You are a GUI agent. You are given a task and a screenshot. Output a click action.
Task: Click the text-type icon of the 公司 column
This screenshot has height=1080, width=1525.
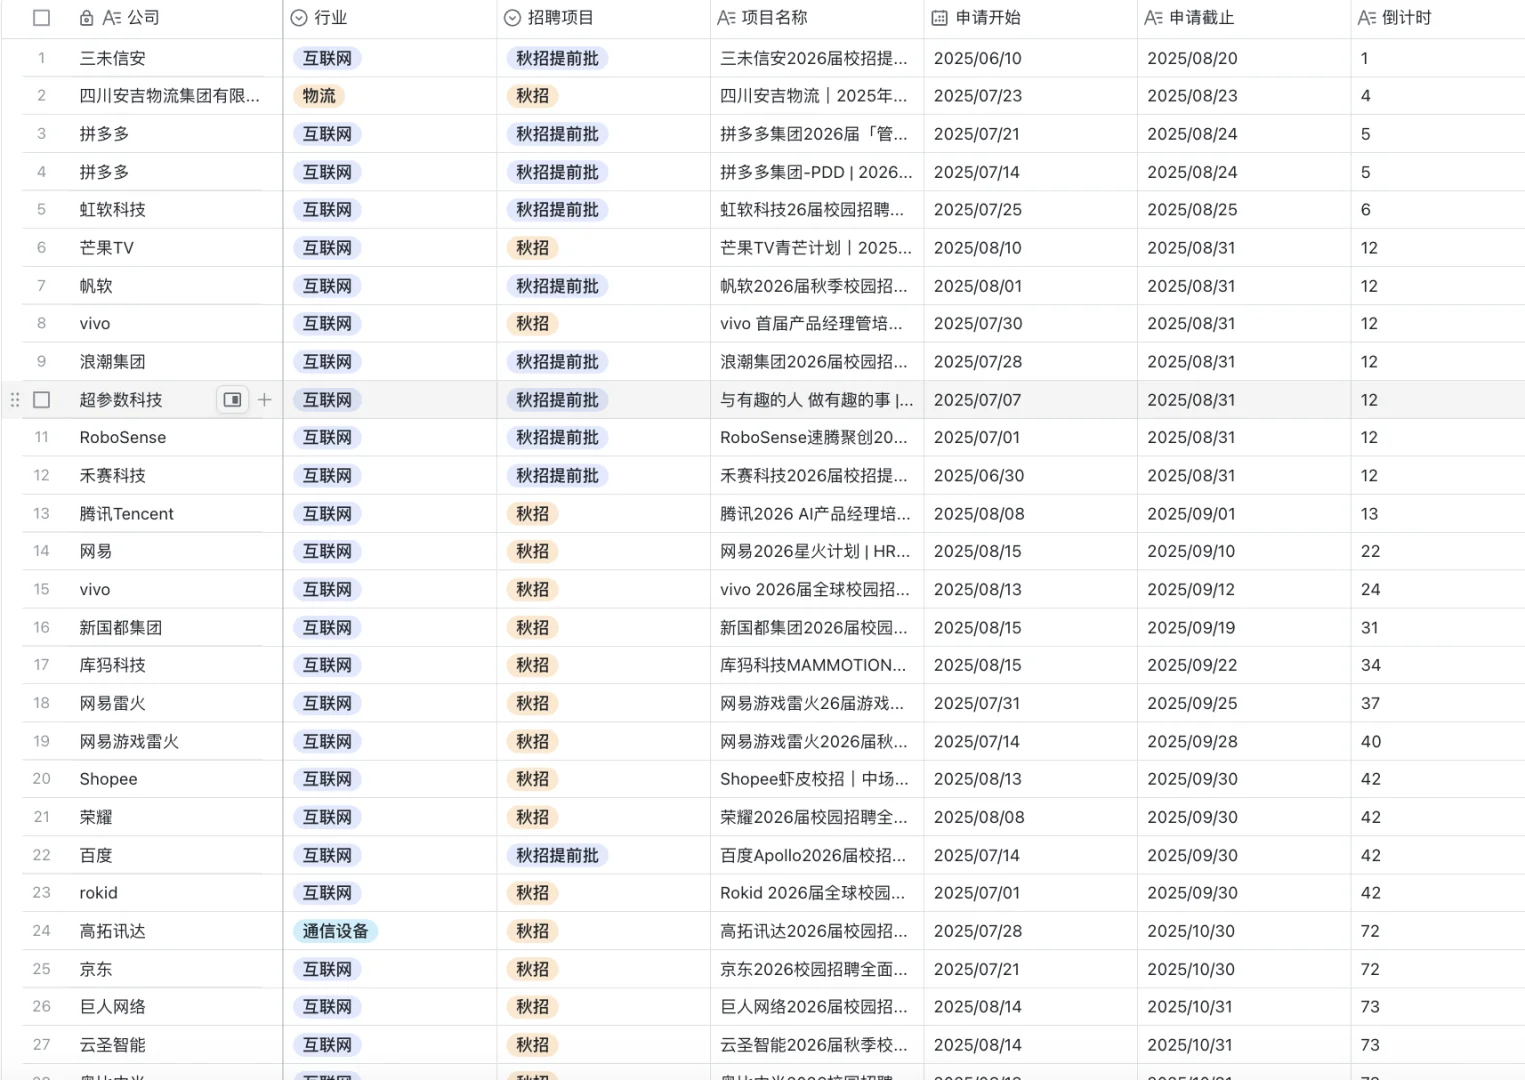tap(112, 18)
